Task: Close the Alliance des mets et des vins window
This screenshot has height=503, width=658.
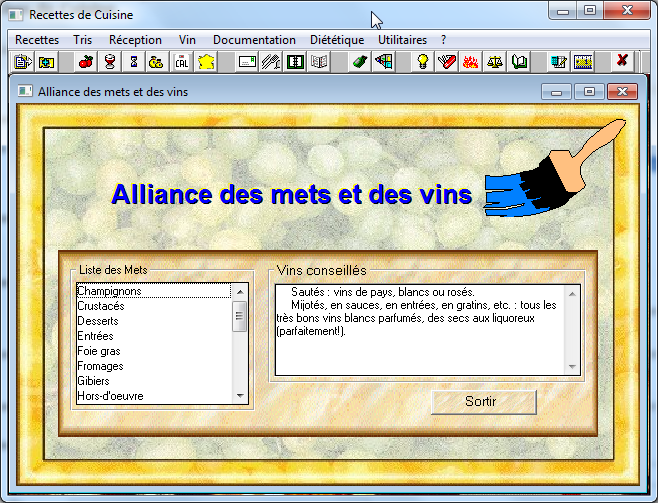Action: (x=622, y=92)
